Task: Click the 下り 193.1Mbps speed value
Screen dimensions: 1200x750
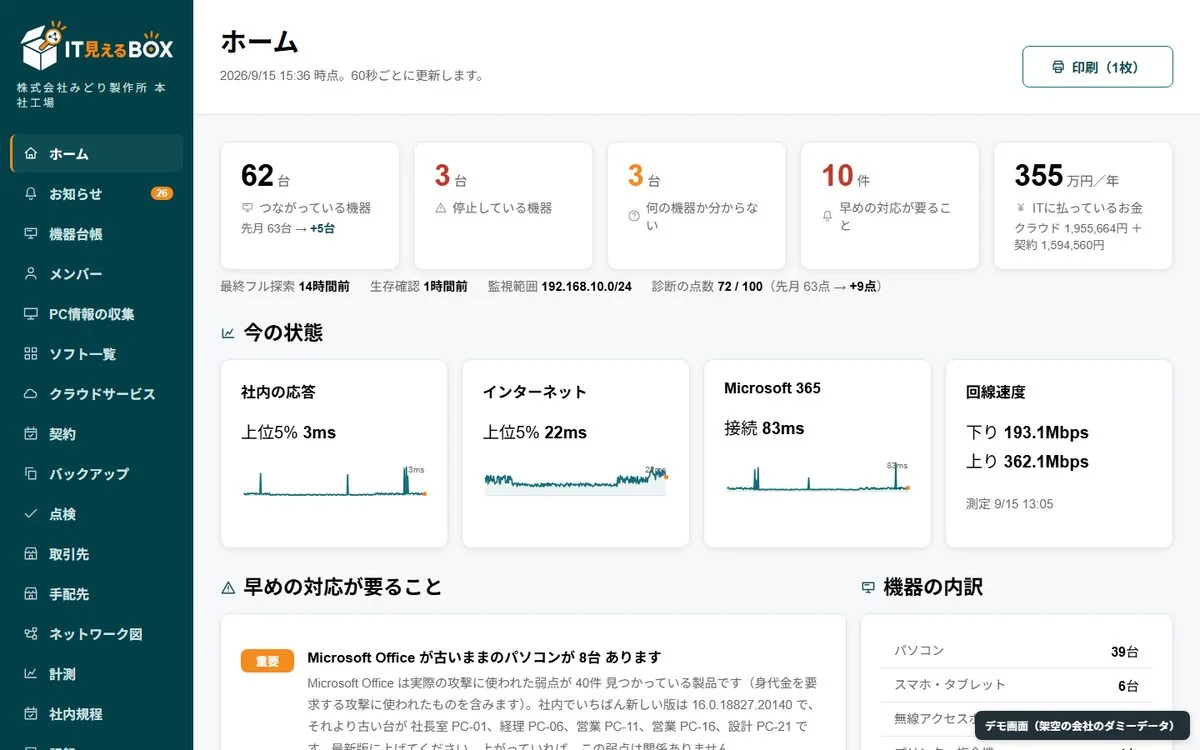Action: coord(1027,433)
